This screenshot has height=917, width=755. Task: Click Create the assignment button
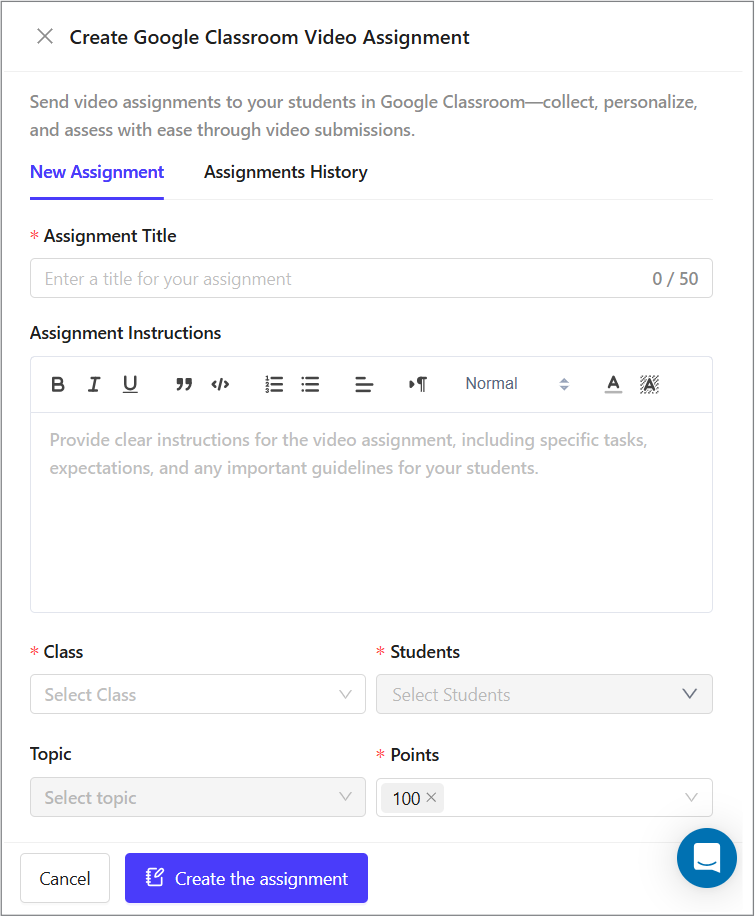click(x=246, y=878)
